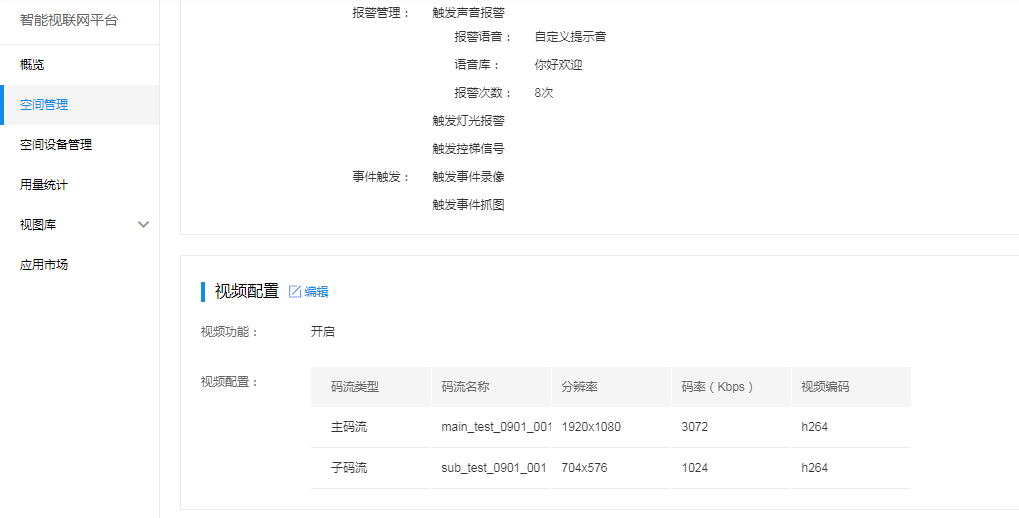Image resolution: width=1019 pixels, height=518 pixels.
Task: Click the 语音库： label
Action: 478,65
